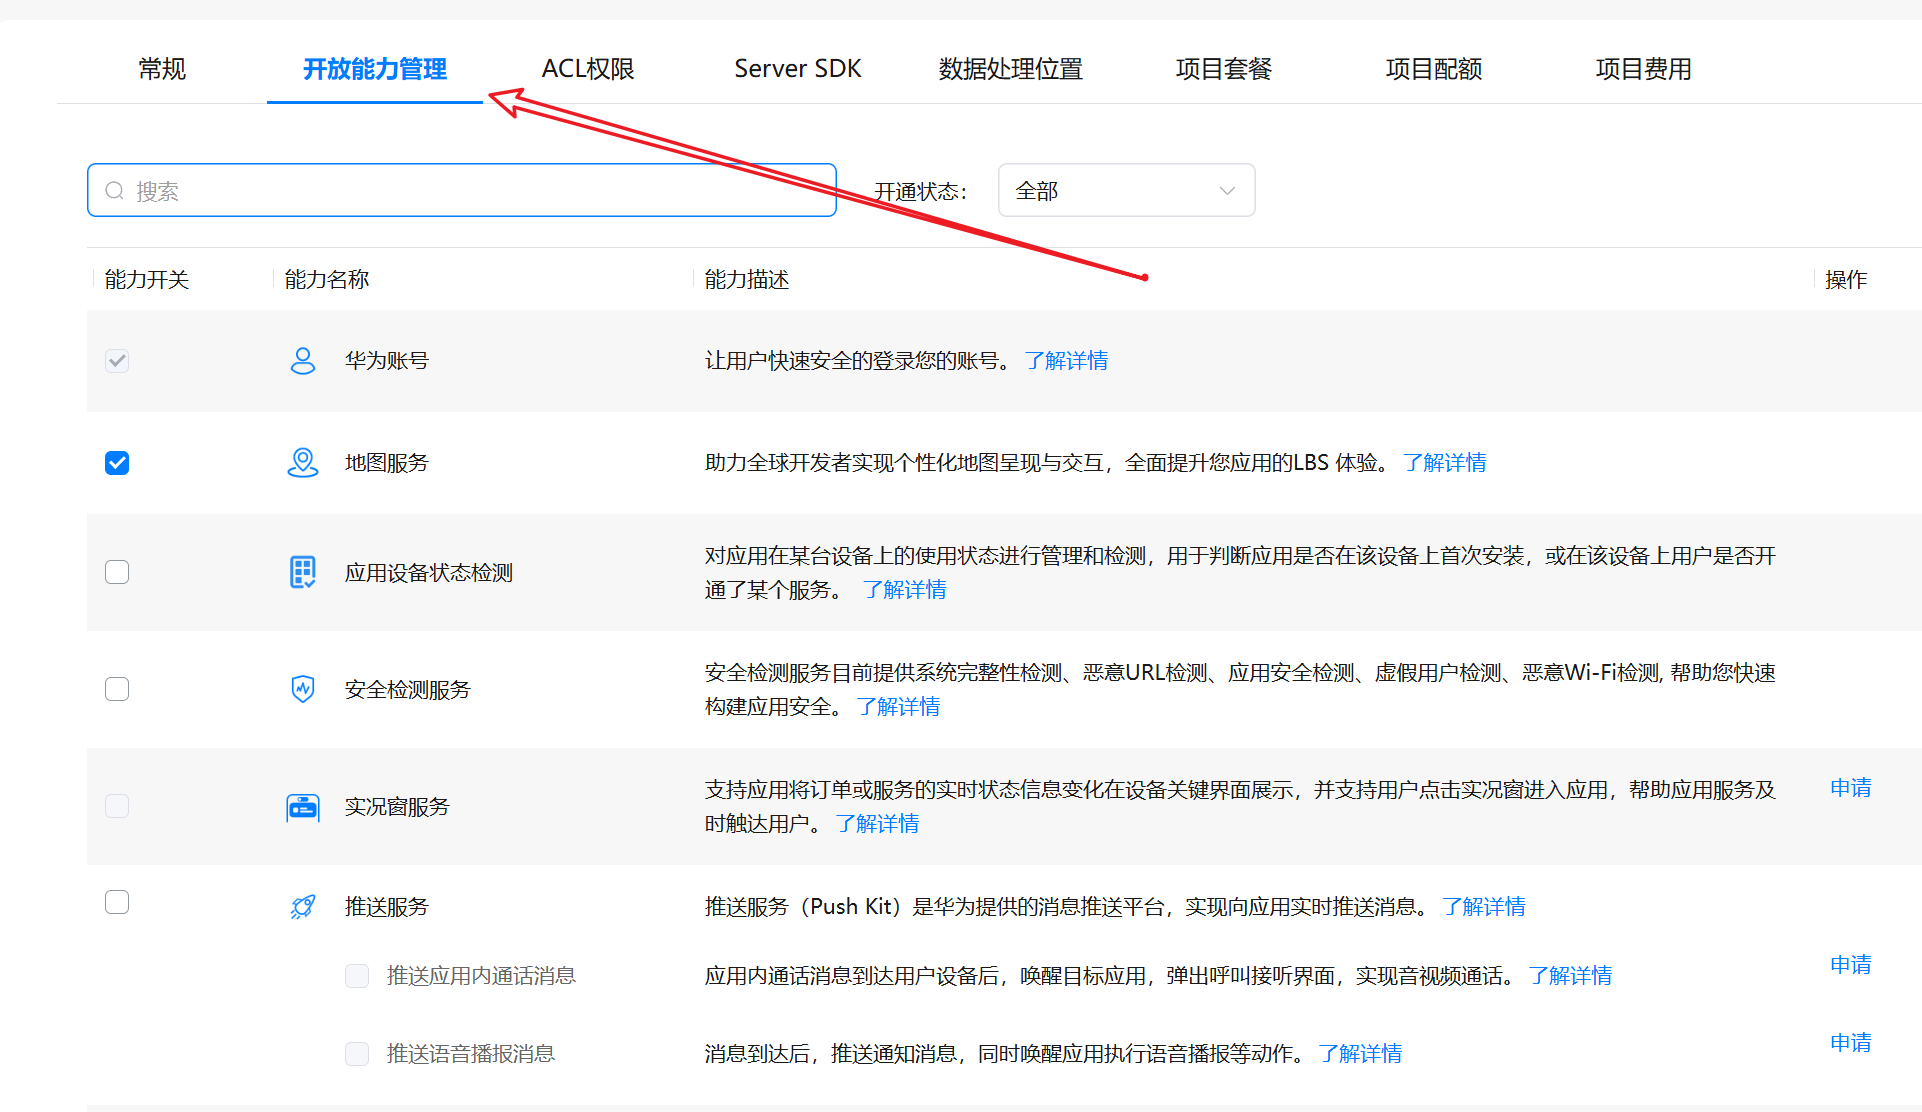Viewport: 1922px width, 1112px height.
Task: Click the security detection shield icon
Action: [x=302, y=689]
